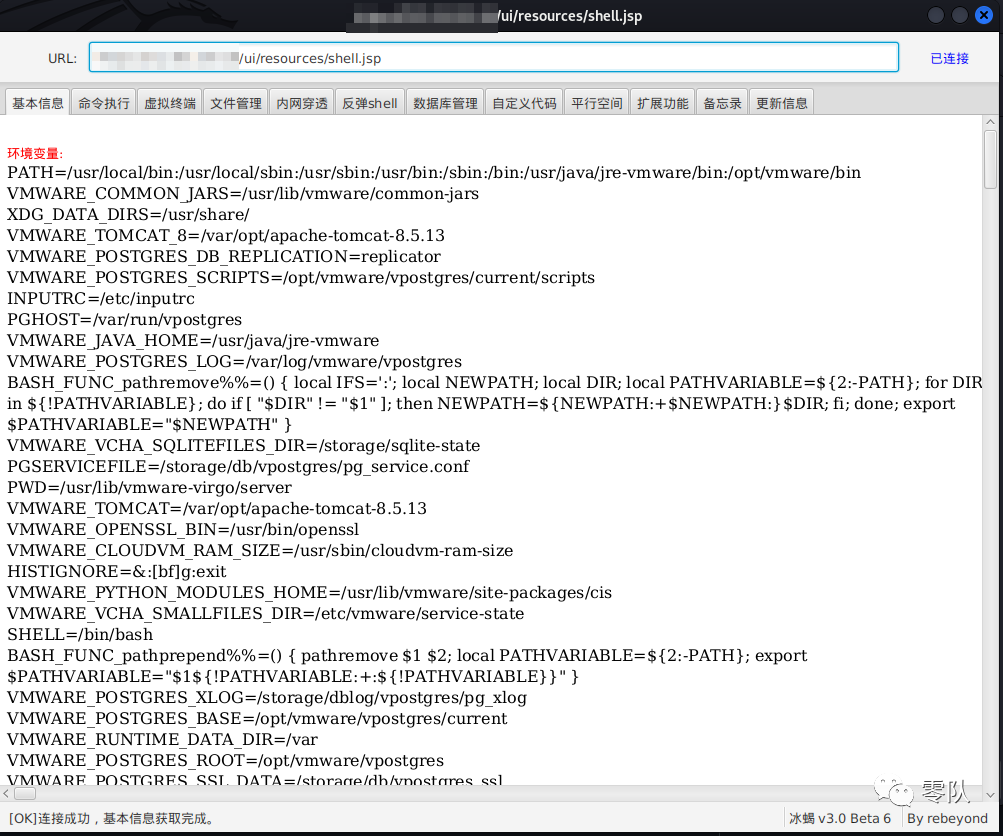The image size is (1003, 836).
Task: Click the VMWARE_POSTGRES_DB_REPLICATION=replicator line
Action: 224,256
